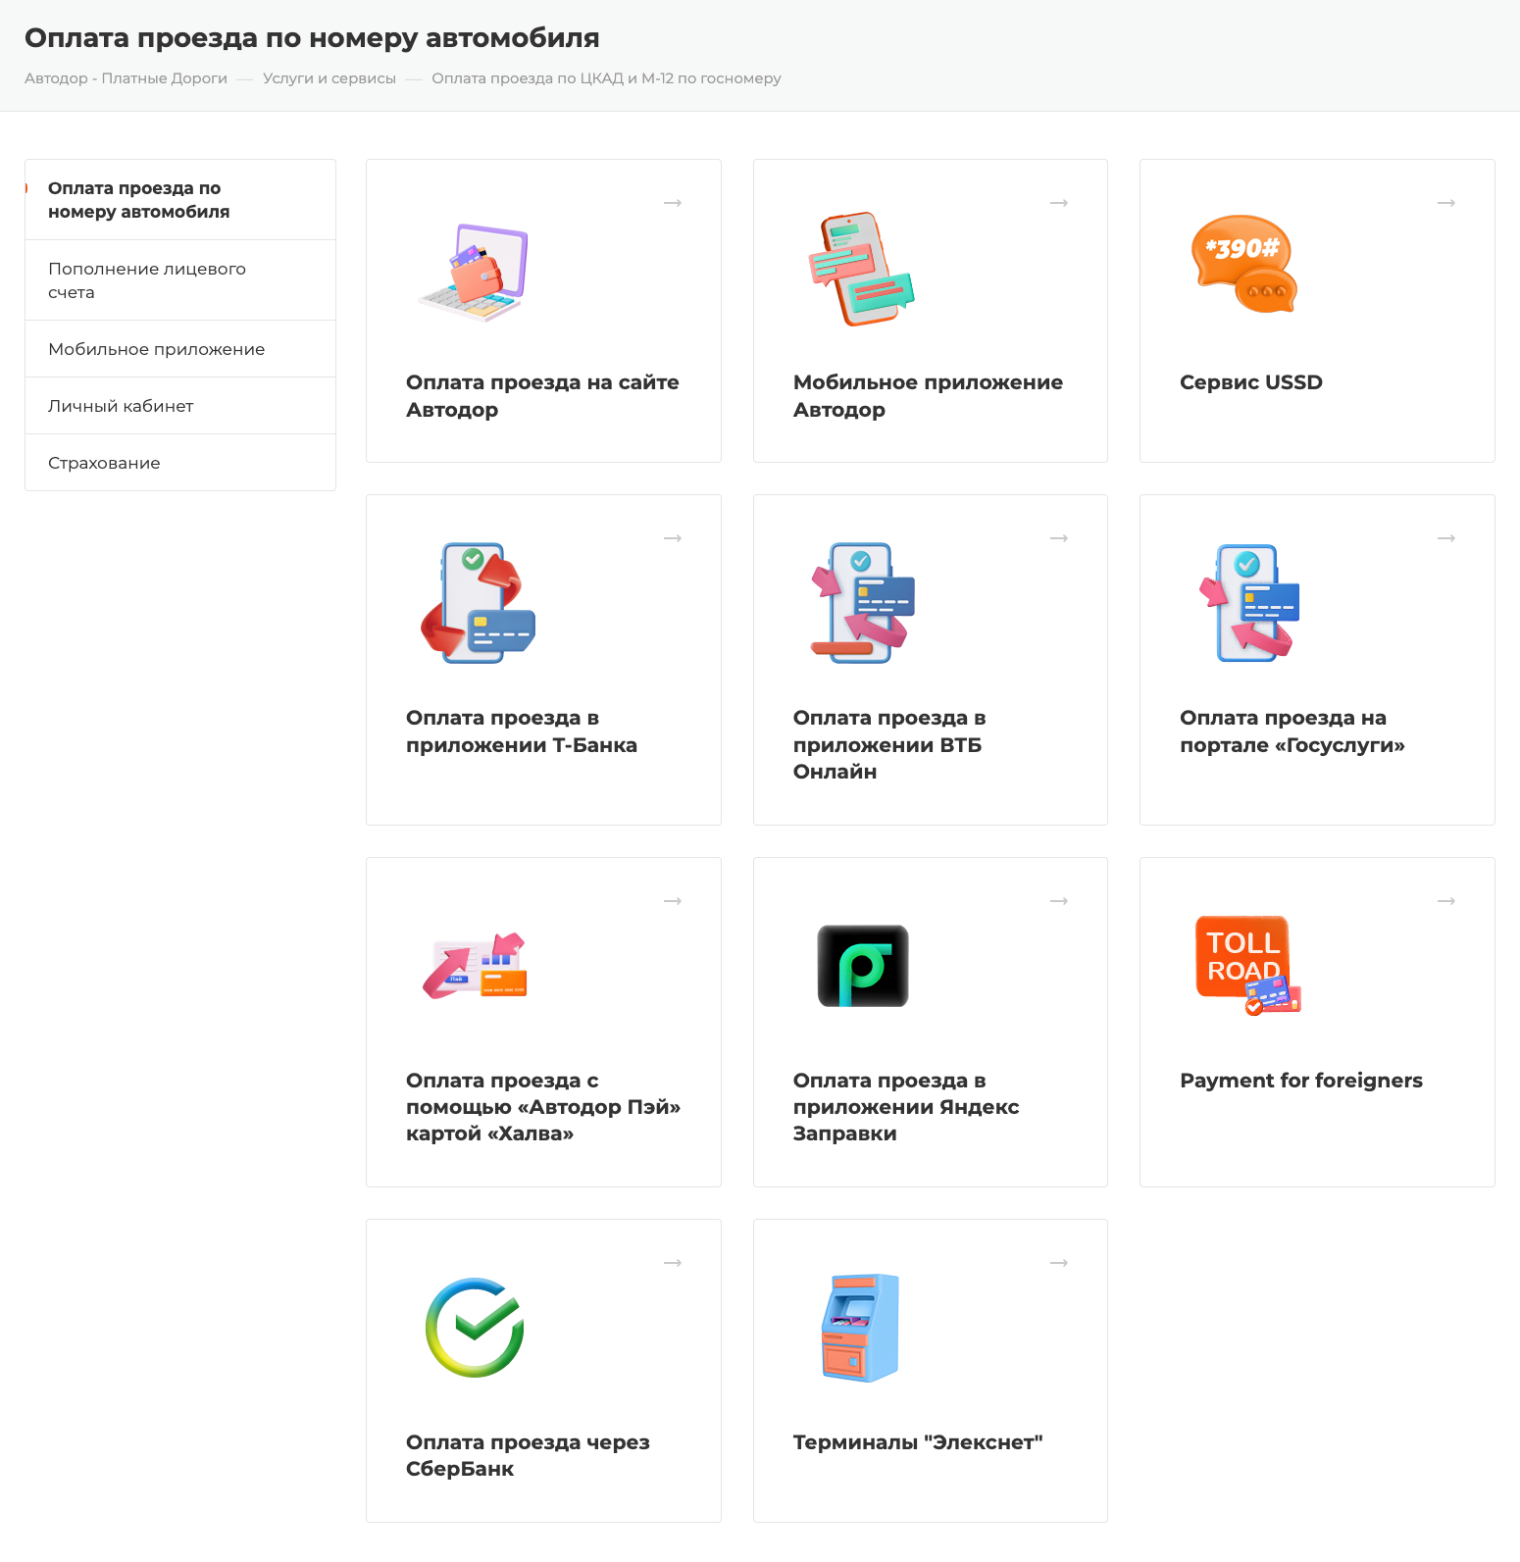Open 'Личный кабинет' from sidebar menu
Screen dimensions: 1520x1562
[180, 406]
